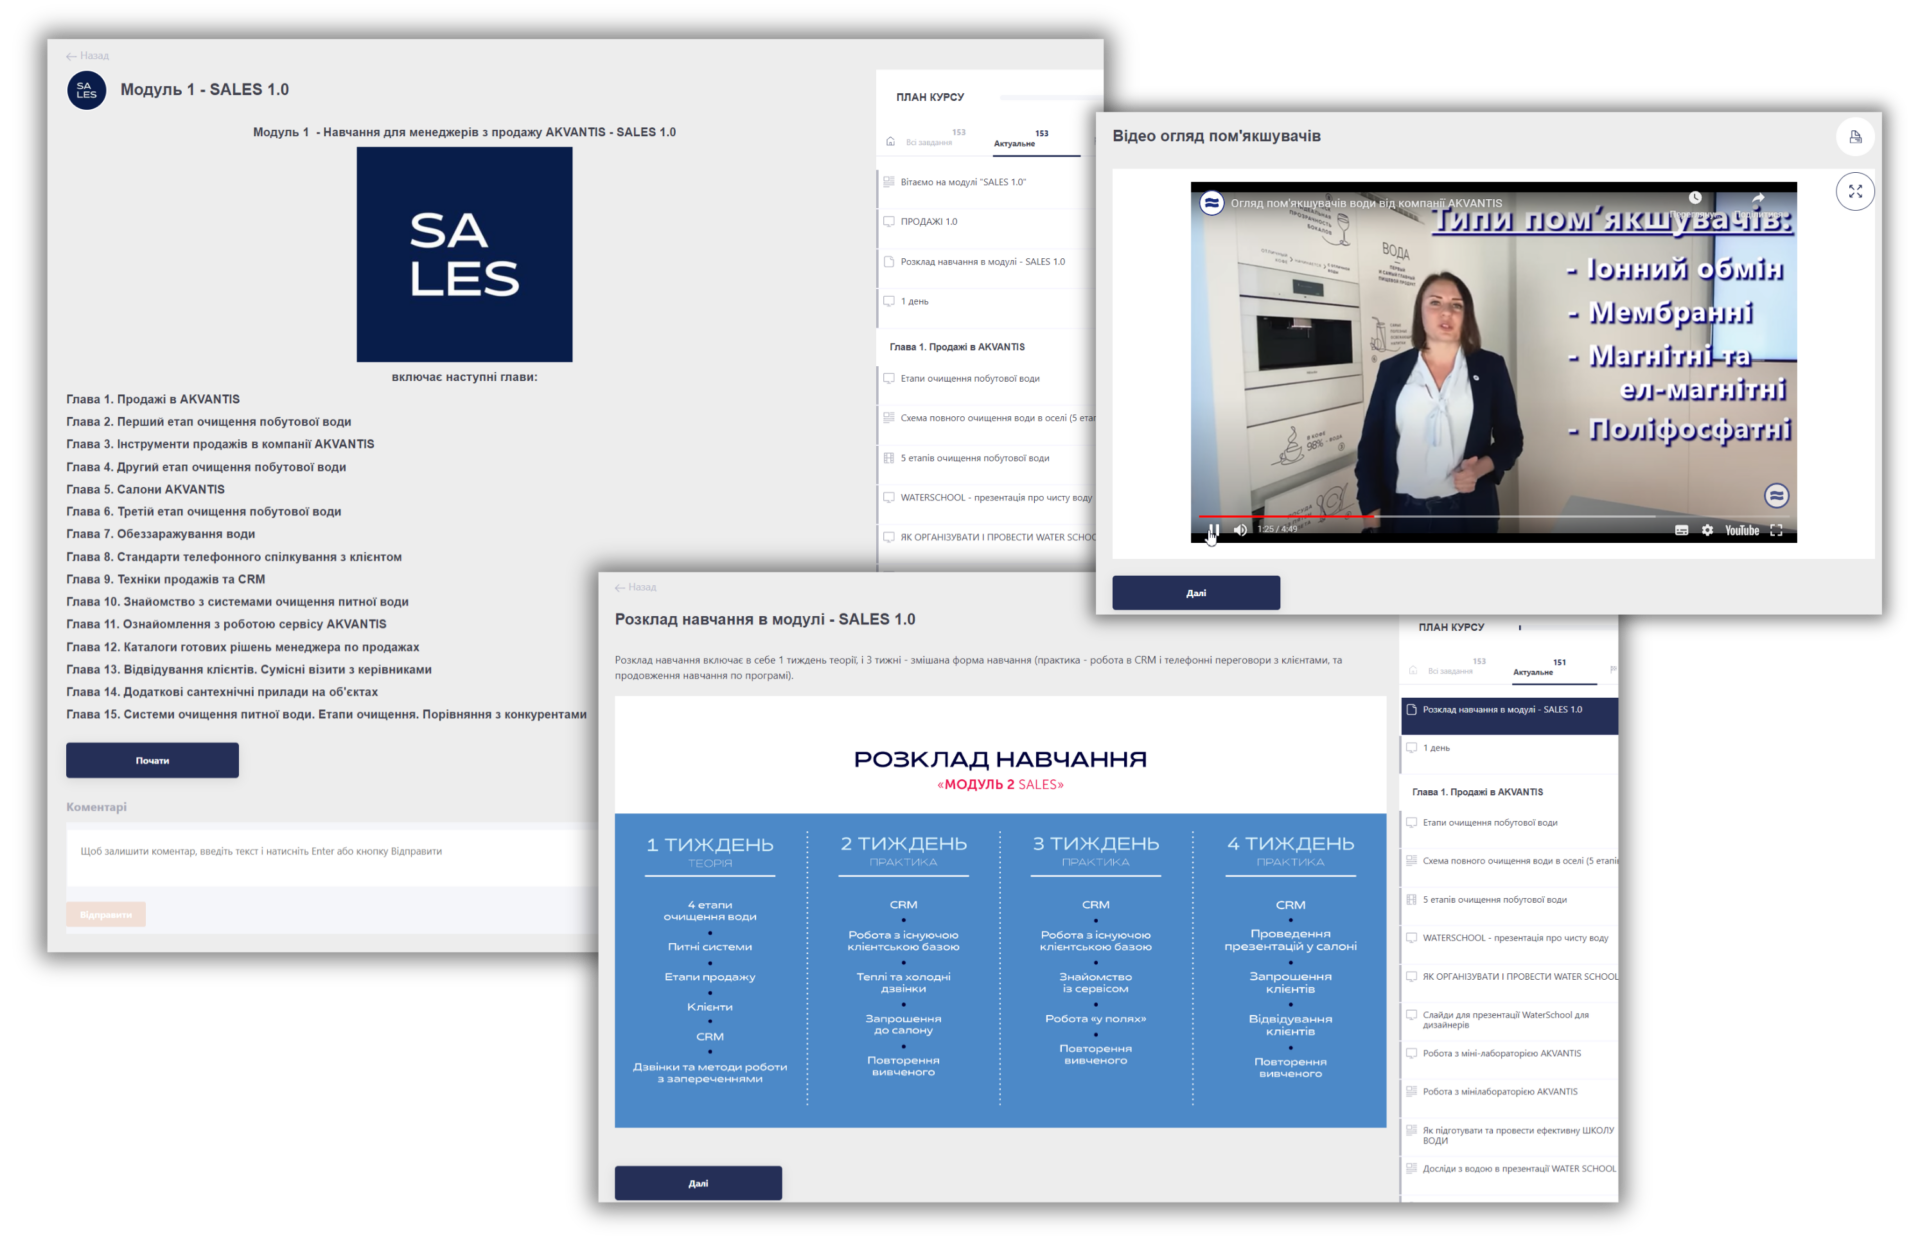
Task: Click the round SALES logo next to module title
Action: click(87, 90)
